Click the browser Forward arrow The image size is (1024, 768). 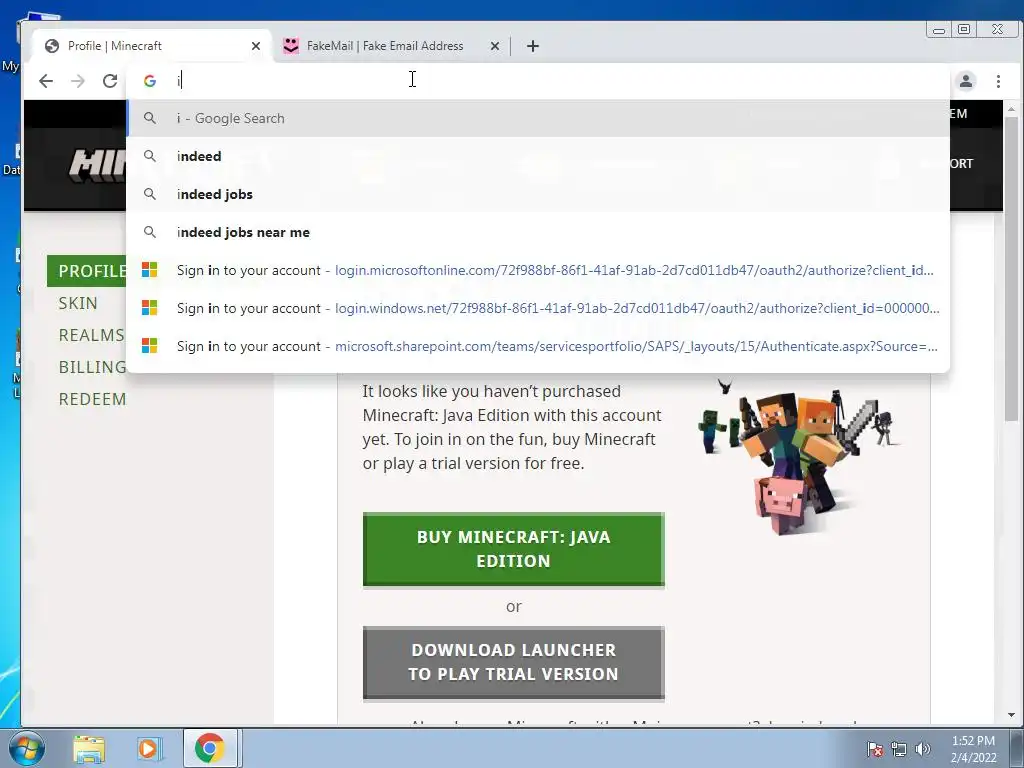[78, 81]
